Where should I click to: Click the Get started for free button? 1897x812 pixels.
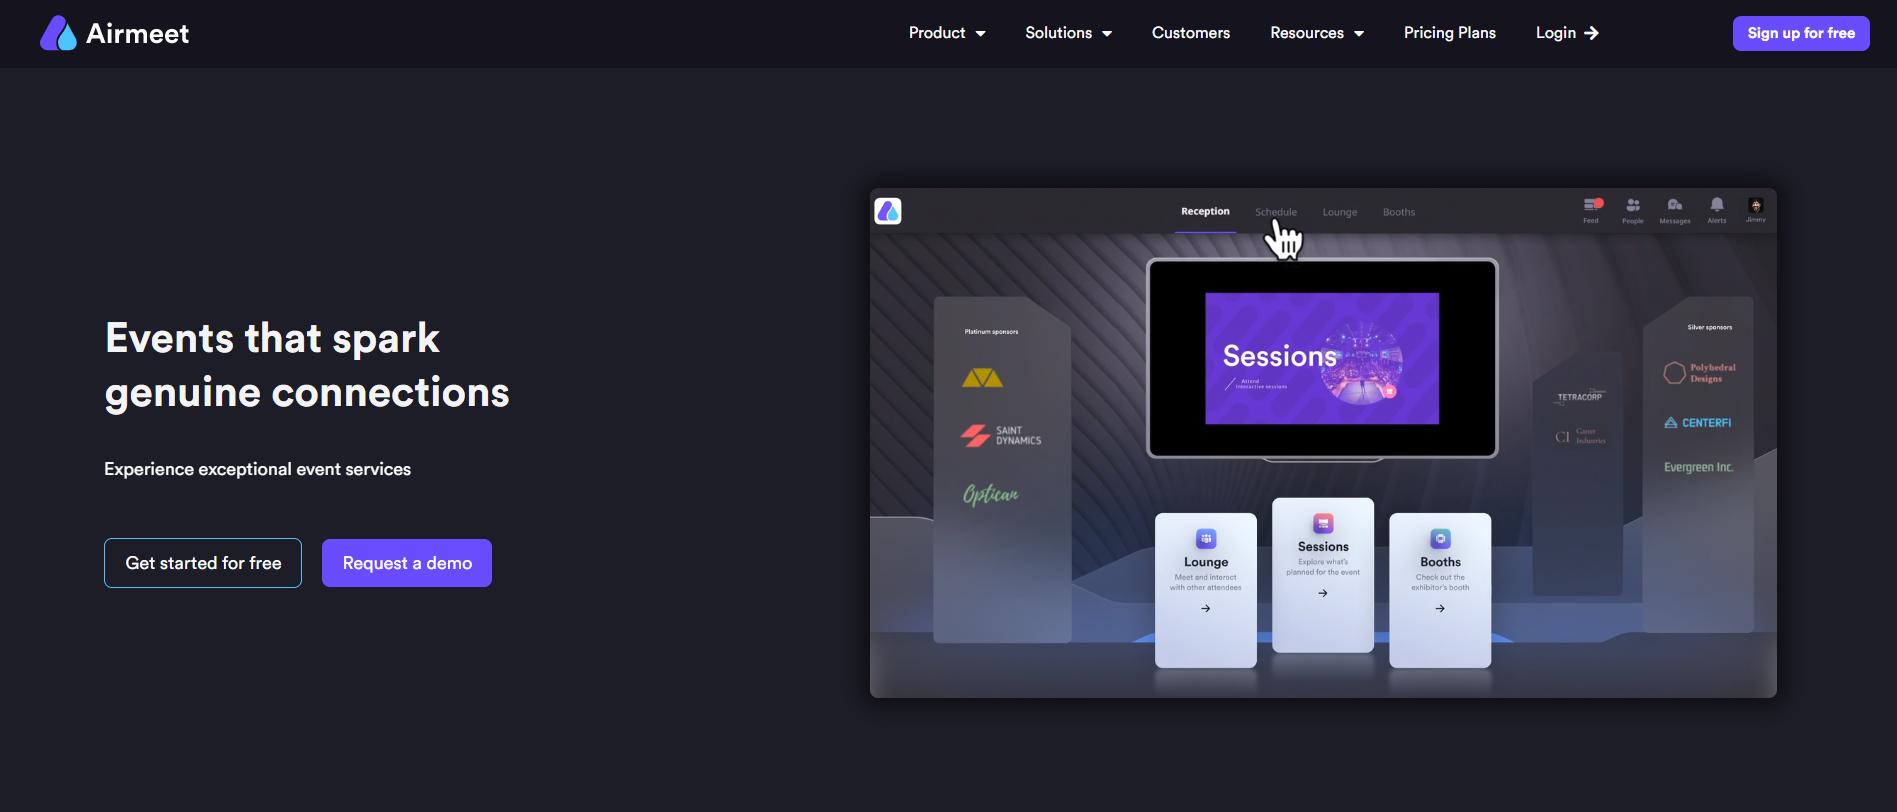203,563
